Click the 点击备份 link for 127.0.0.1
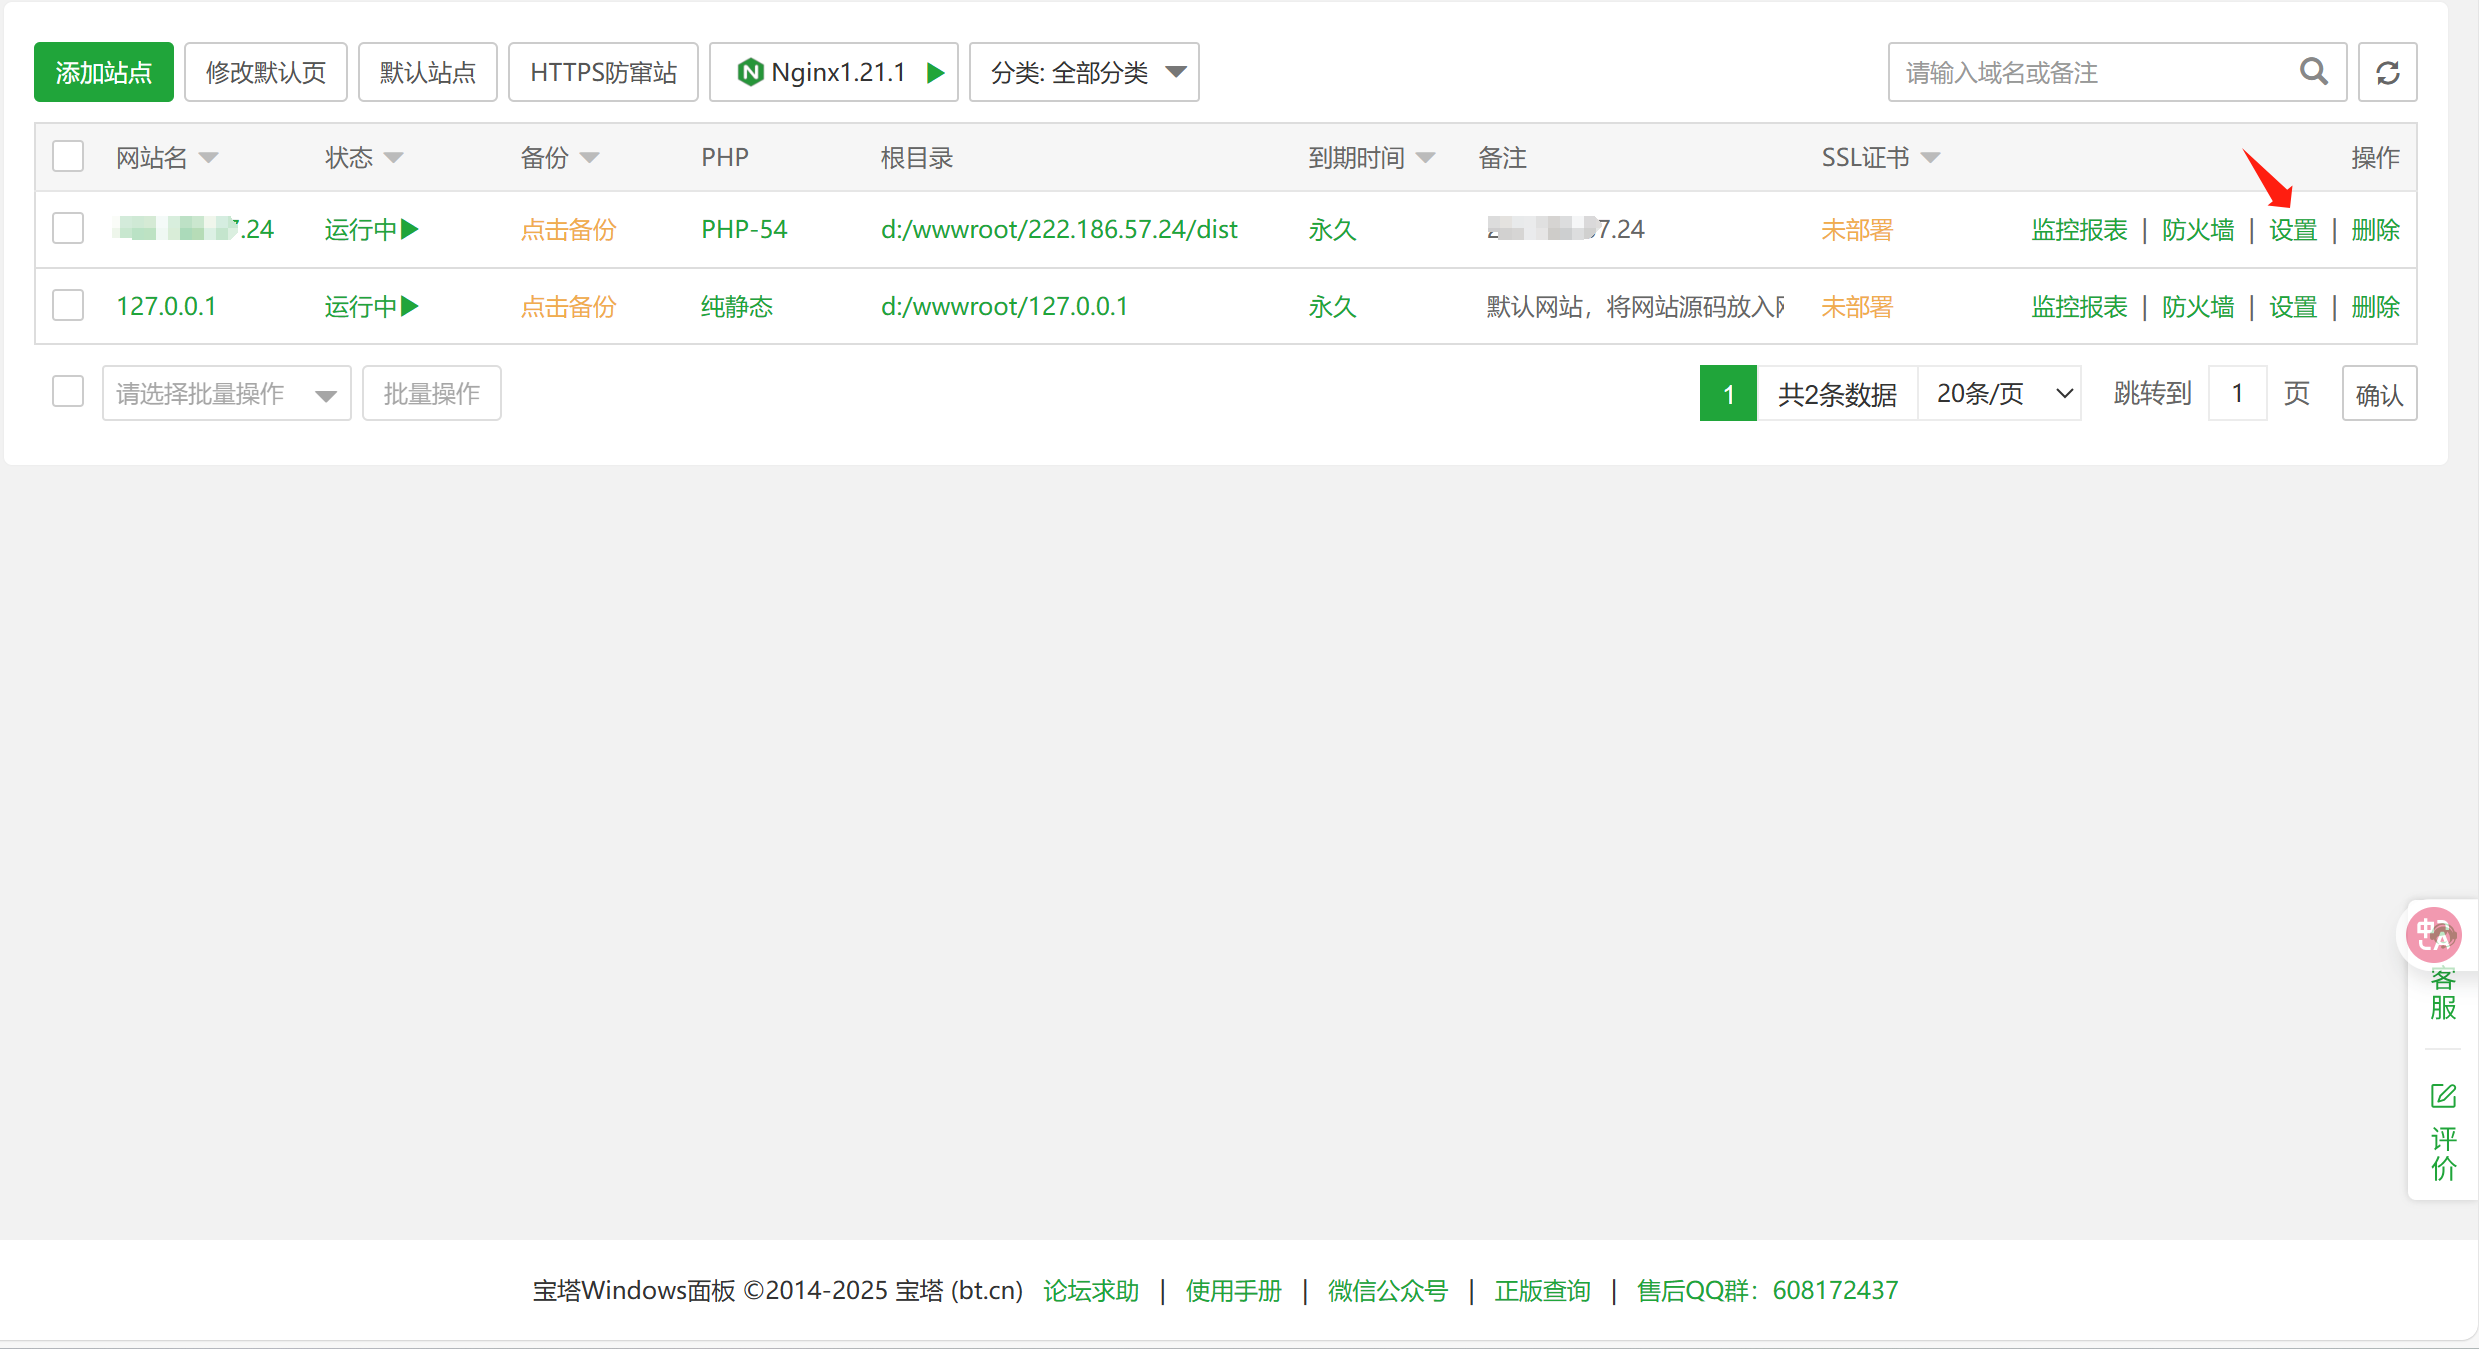Screen dimensions: 2479x1349 568,307
